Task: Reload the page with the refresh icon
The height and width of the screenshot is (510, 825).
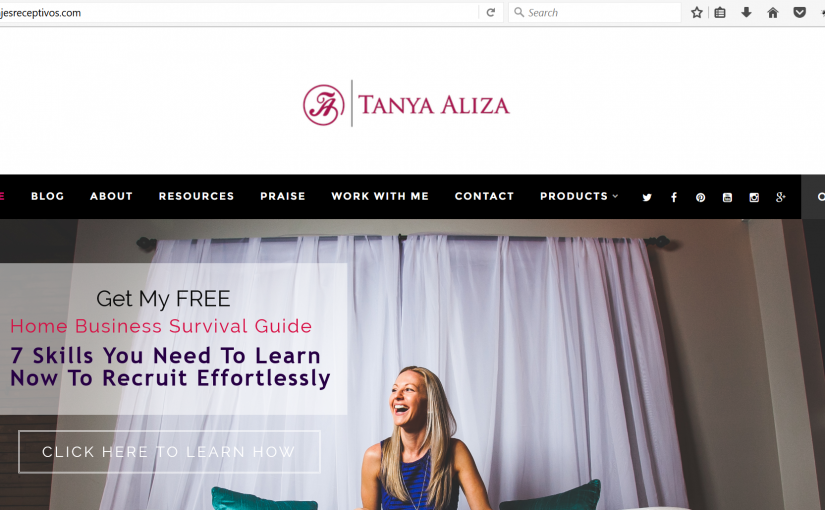Action: point(490,13)
